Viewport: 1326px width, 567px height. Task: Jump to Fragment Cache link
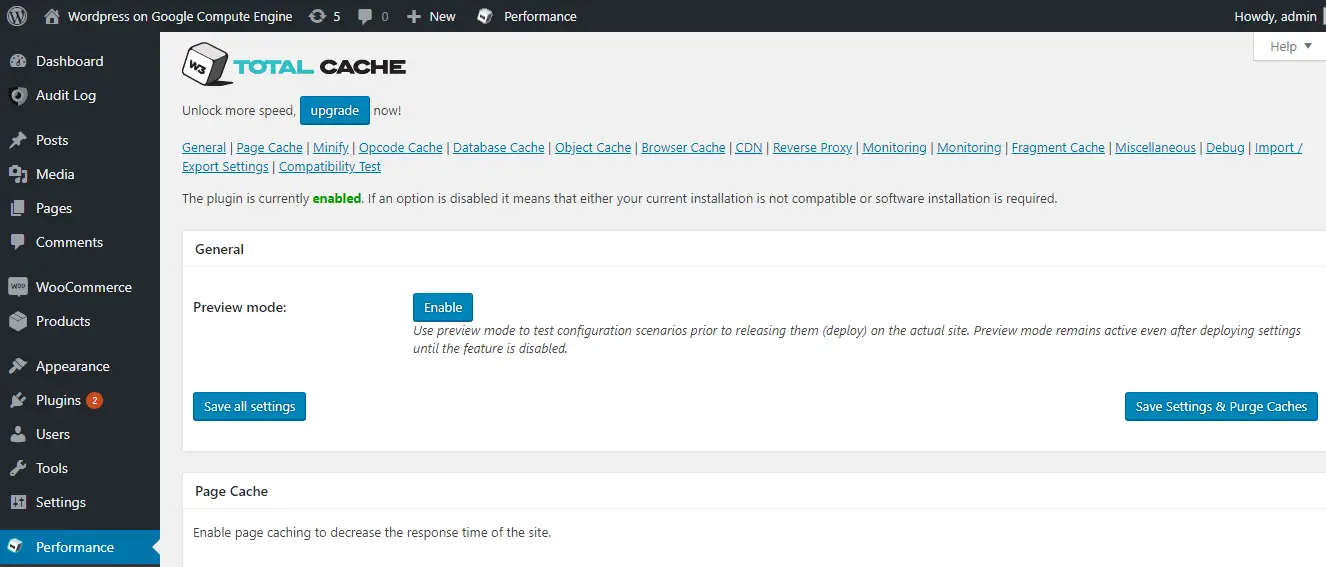[x=1058, y=147]
